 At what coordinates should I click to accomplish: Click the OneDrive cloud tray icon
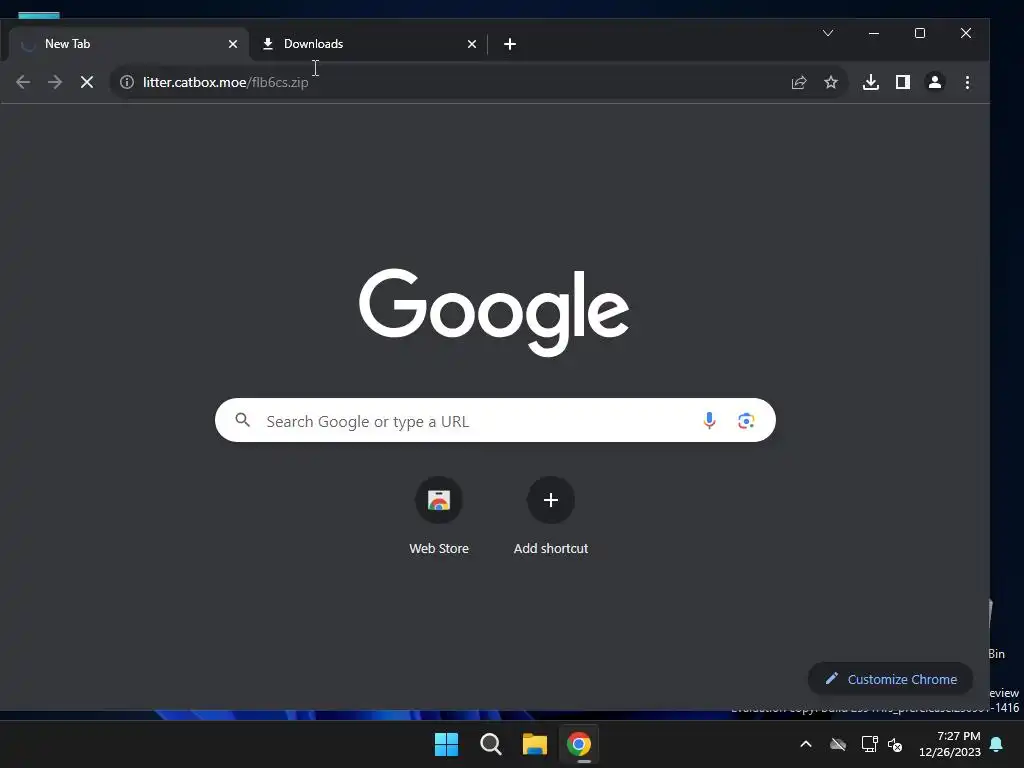838,744
